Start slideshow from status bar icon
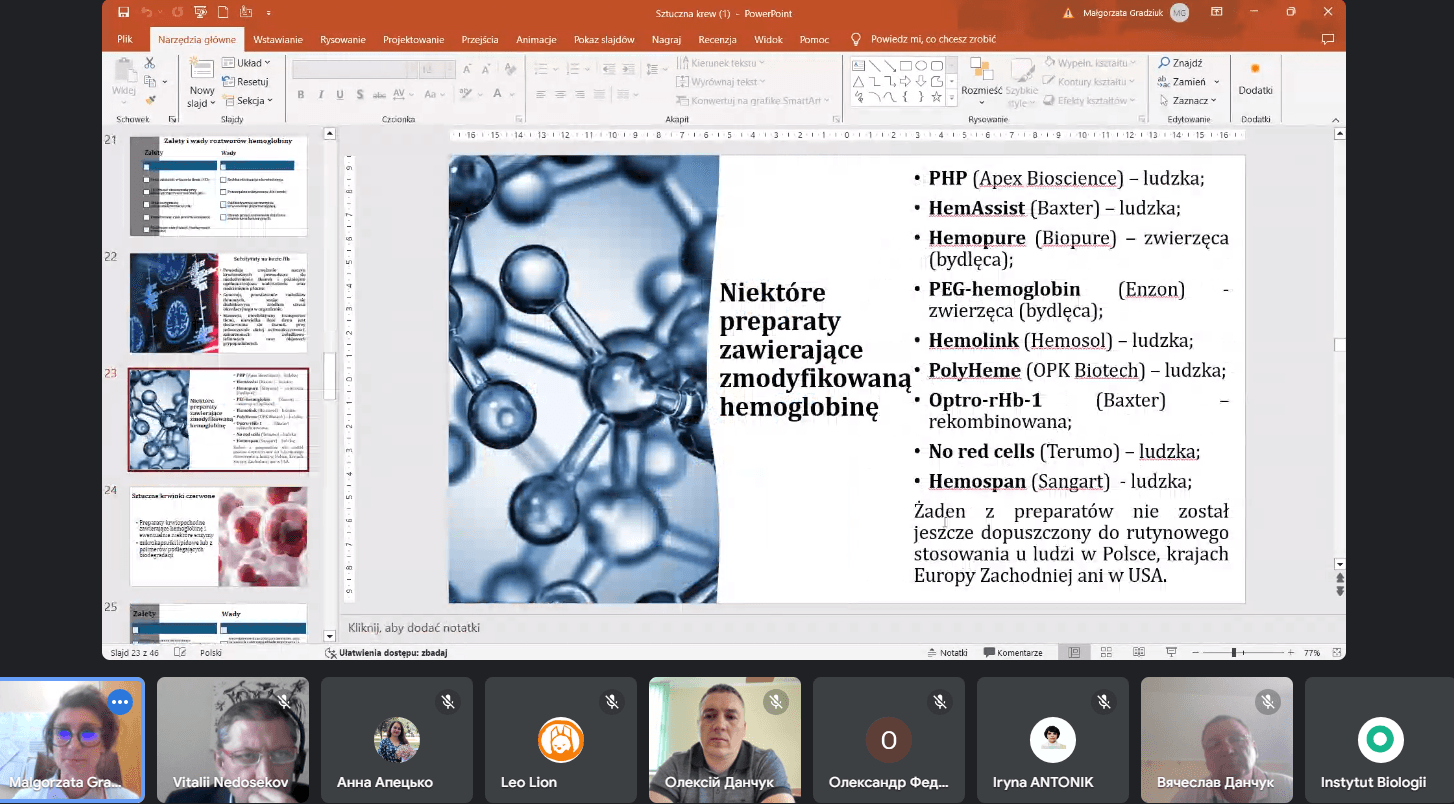The width and height of the screenshot is (1454, 804). [1171, 652]
